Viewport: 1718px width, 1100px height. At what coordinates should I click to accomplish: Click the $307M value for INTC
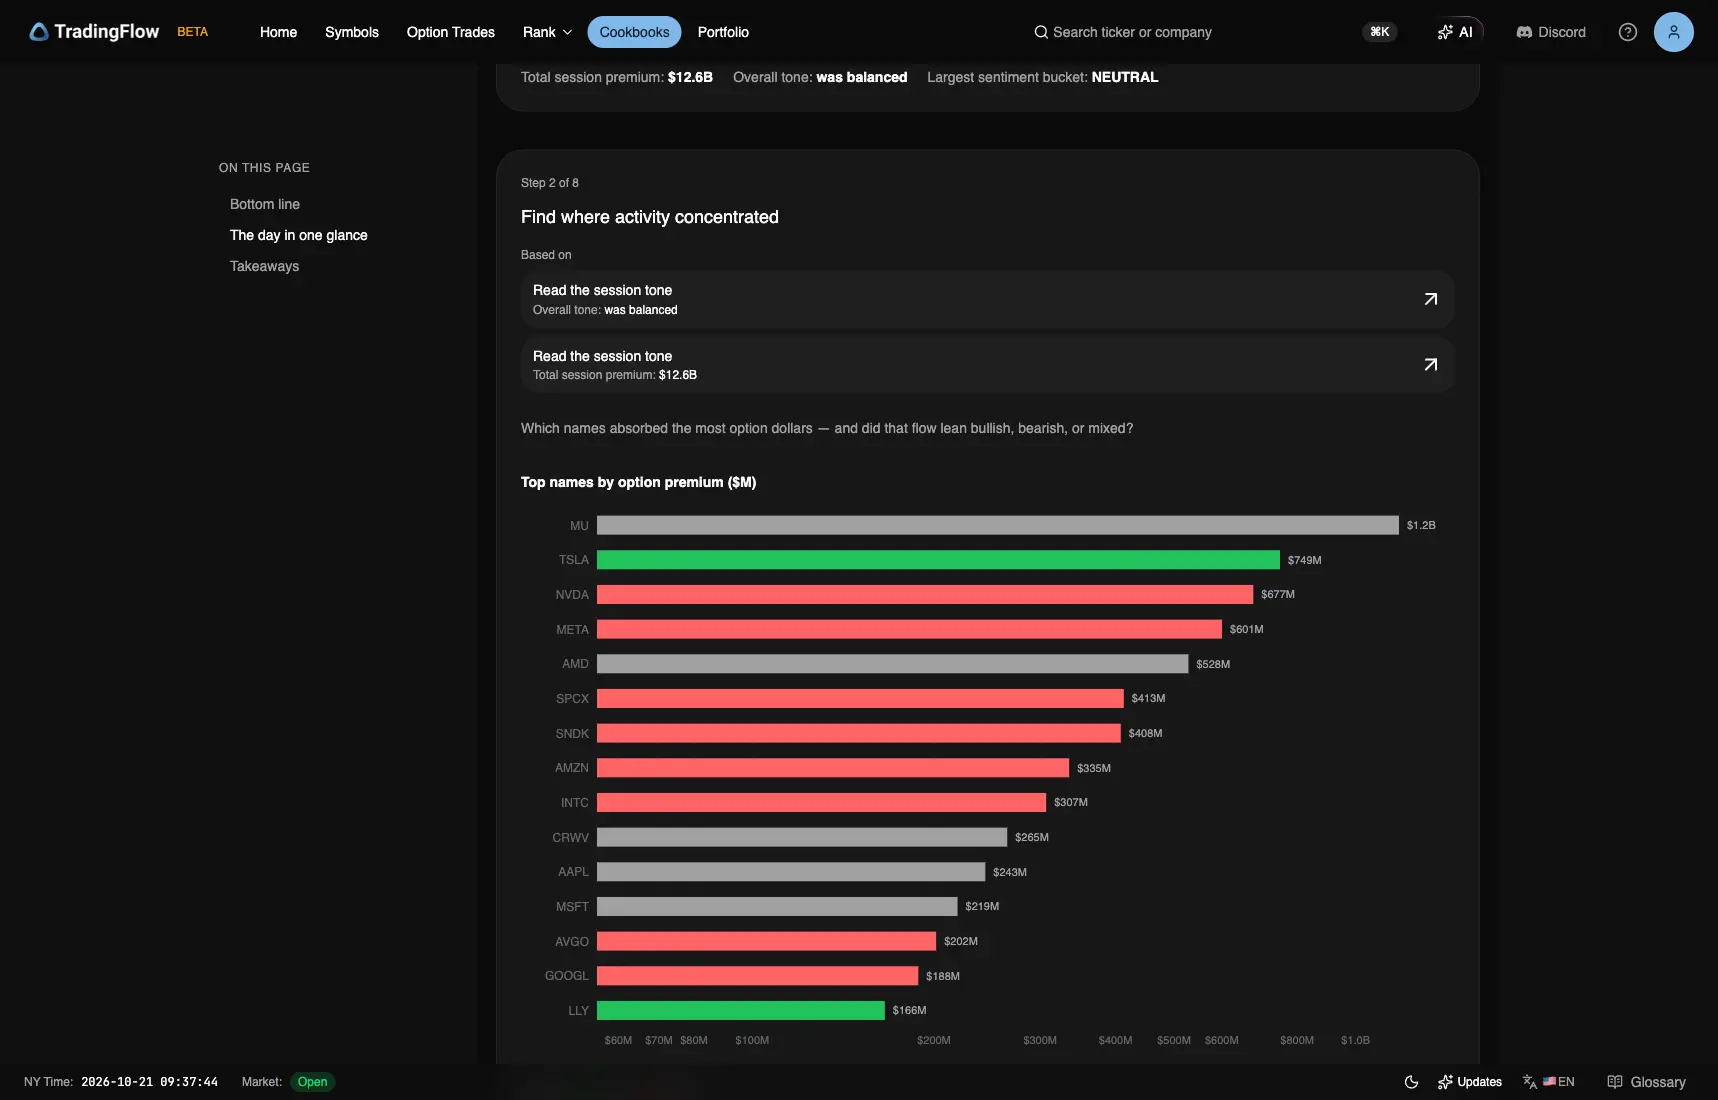pyautogui.click(x=1071, y=802)
